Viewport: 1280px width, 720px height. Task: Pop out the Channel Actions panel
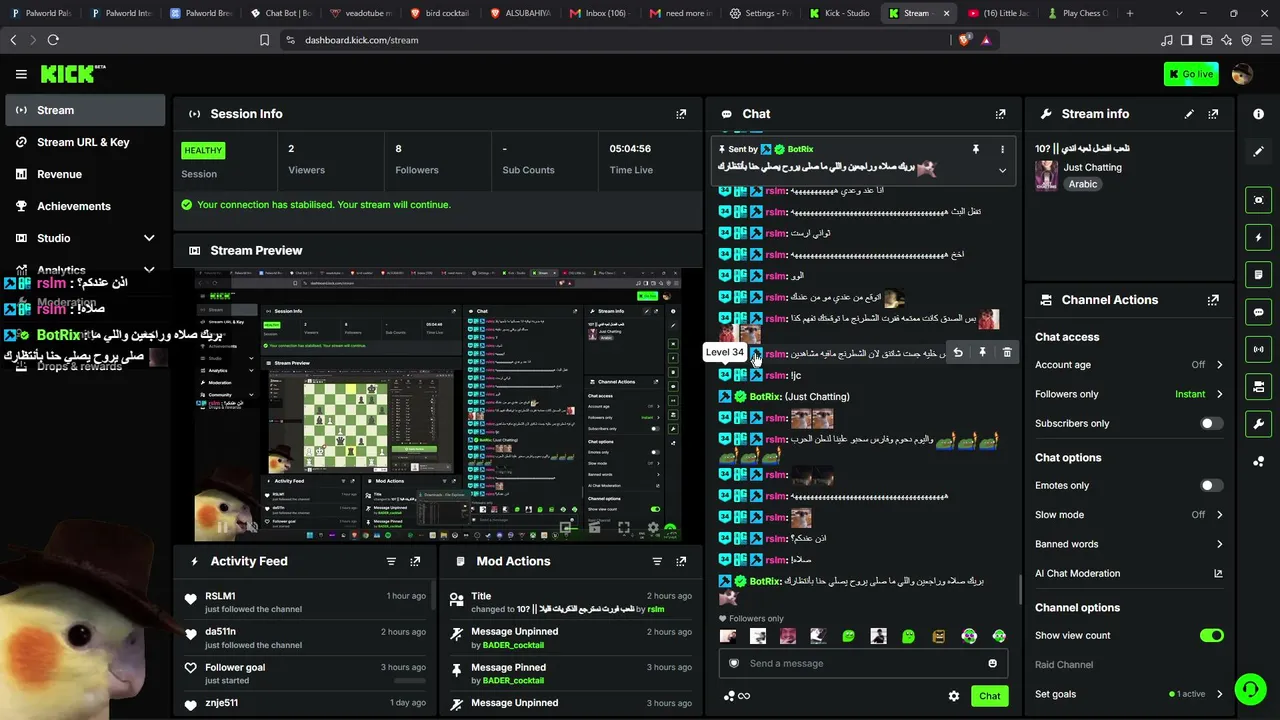pyautogui.click(x=1213, y=300)
